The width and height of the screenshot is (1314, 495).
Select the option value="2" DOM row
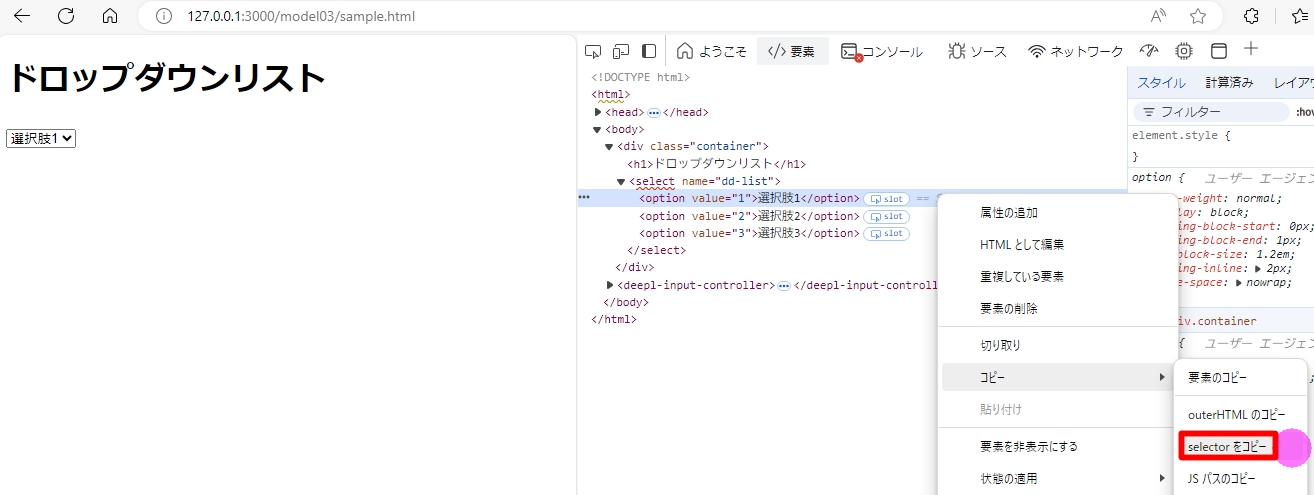(x=750, y=216)
